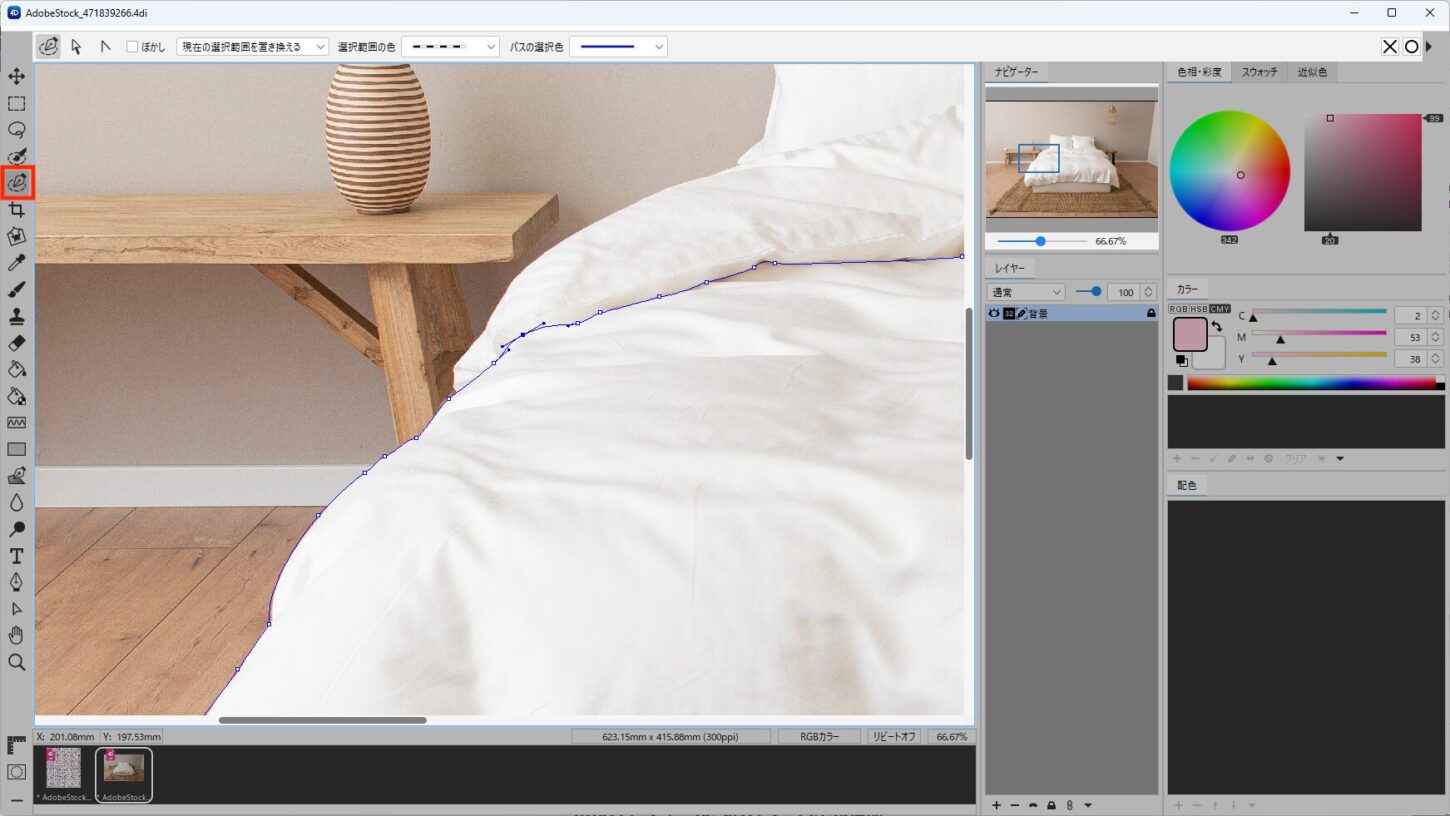Enable the ぼかし checkbox
Viewport: 1450px width, 816px height.
(133, 47)
